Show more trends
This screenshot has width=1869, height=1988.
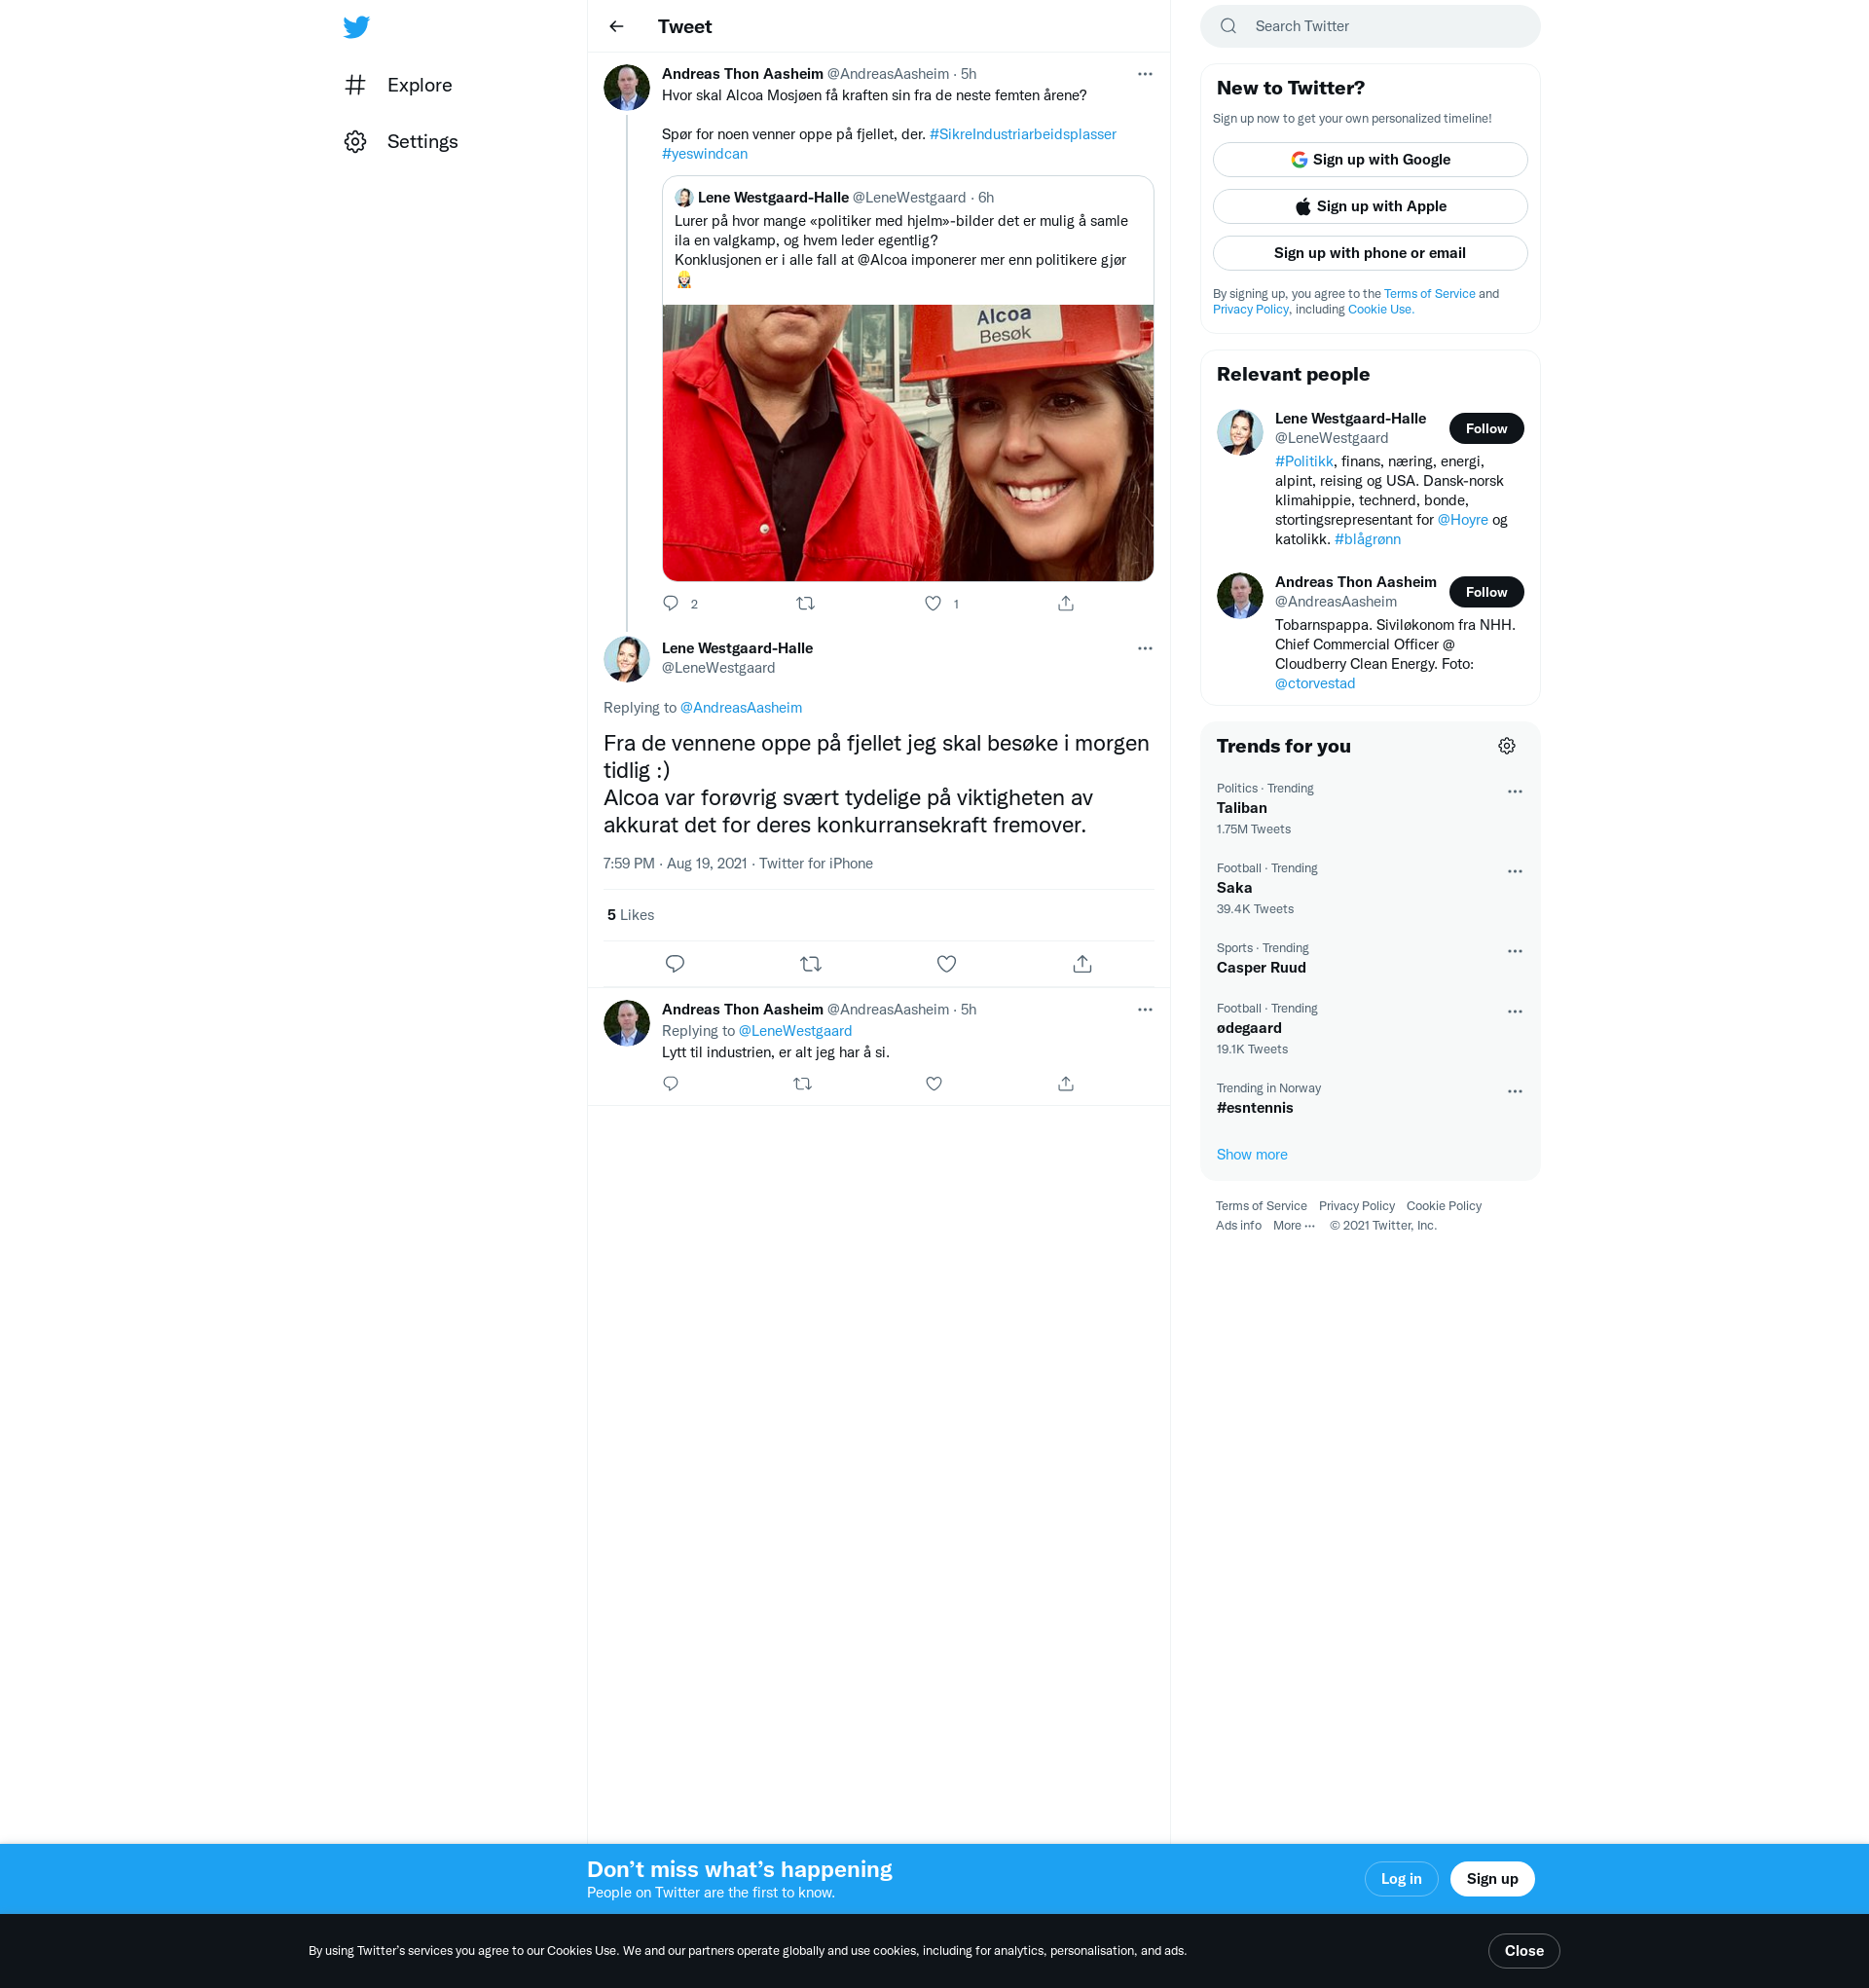coord(1251,1154)
